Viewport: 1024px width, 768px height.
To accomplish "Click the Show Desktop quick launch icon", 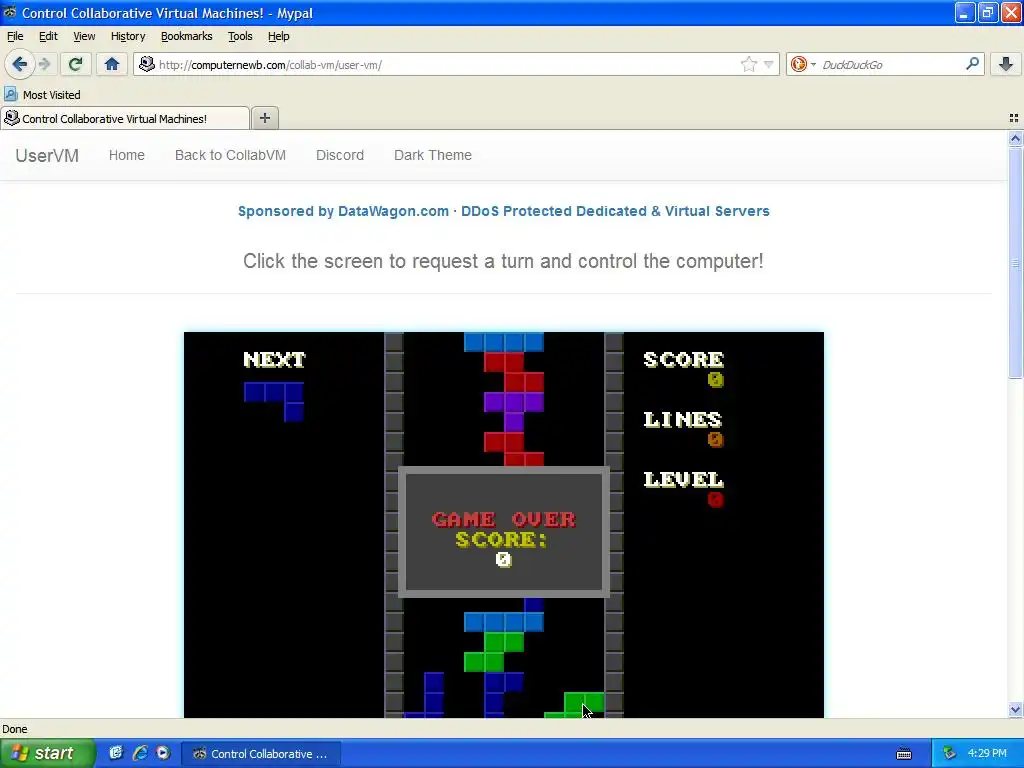I will coord(116,753).
